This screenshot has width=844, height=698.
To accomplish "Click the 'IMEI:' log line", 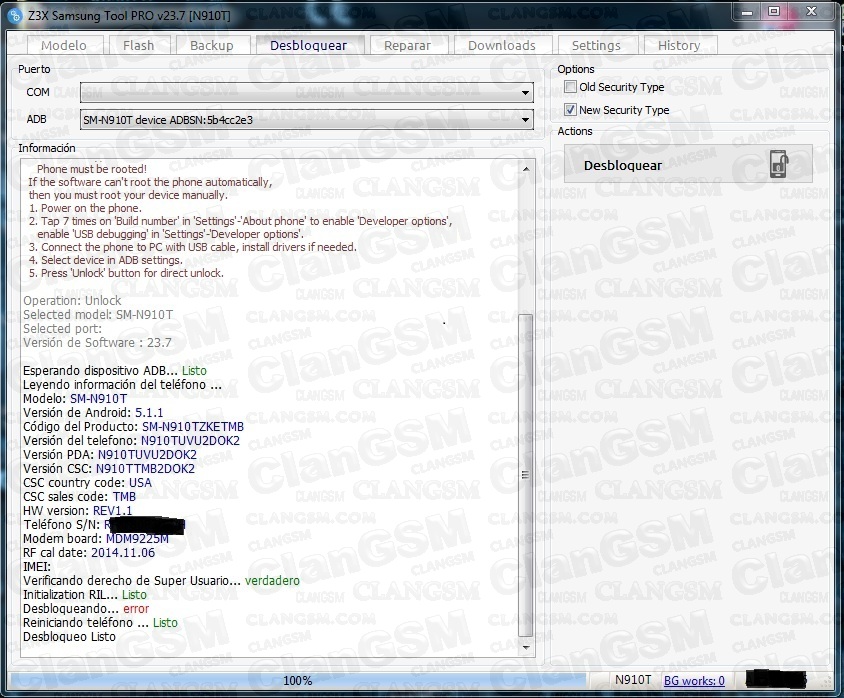I will point(37,567).
